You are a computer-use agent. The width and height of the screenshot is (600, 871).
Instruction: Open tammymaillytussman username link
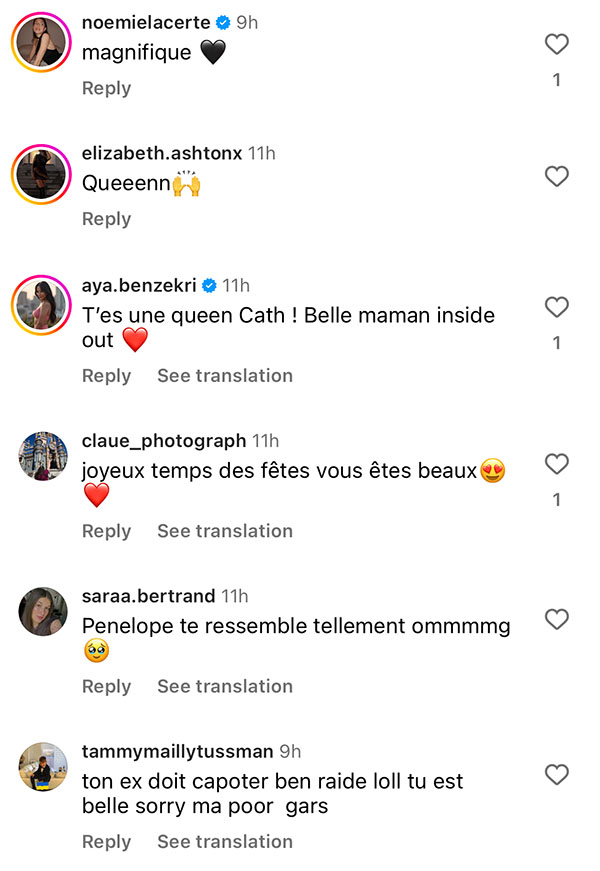coord(177,752)
